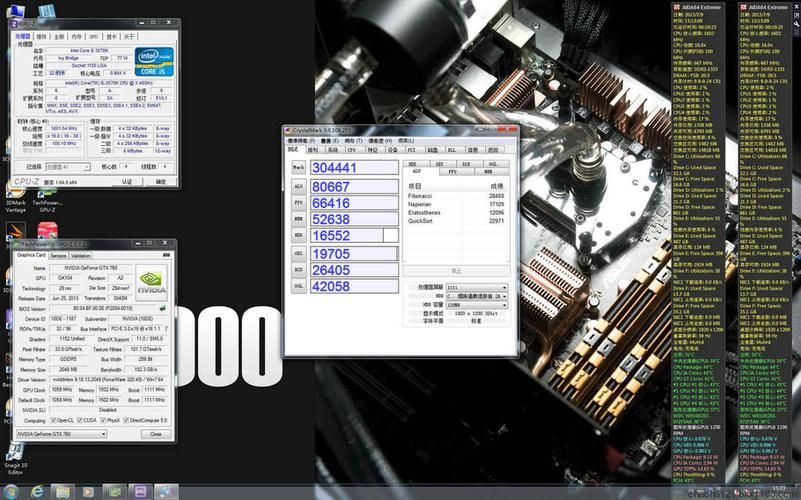
Task: Toggle the OpenCL checkbox in GPU-Z
Action: pyautogui.click(x=54, y=420)
